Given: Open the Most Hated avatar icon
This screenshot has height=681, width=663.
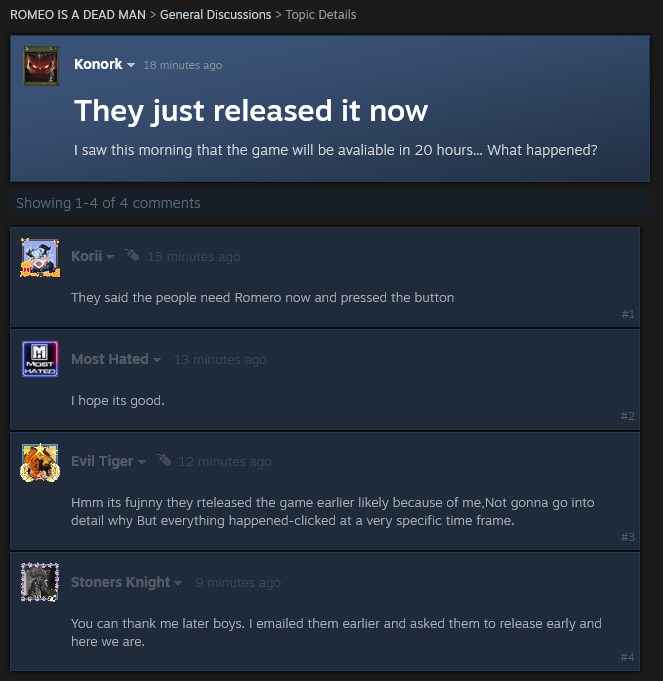Looking at the screenshot, I should (x=40, y=359).
